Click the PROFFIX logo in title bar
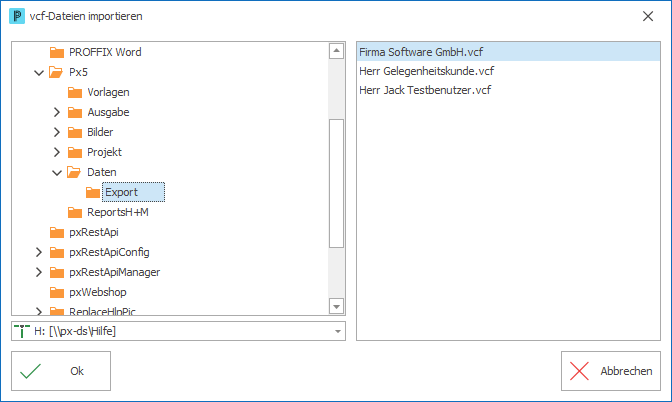Image resolution: width=672 pixels, height=402 pixels. click(x=17, y=16)
